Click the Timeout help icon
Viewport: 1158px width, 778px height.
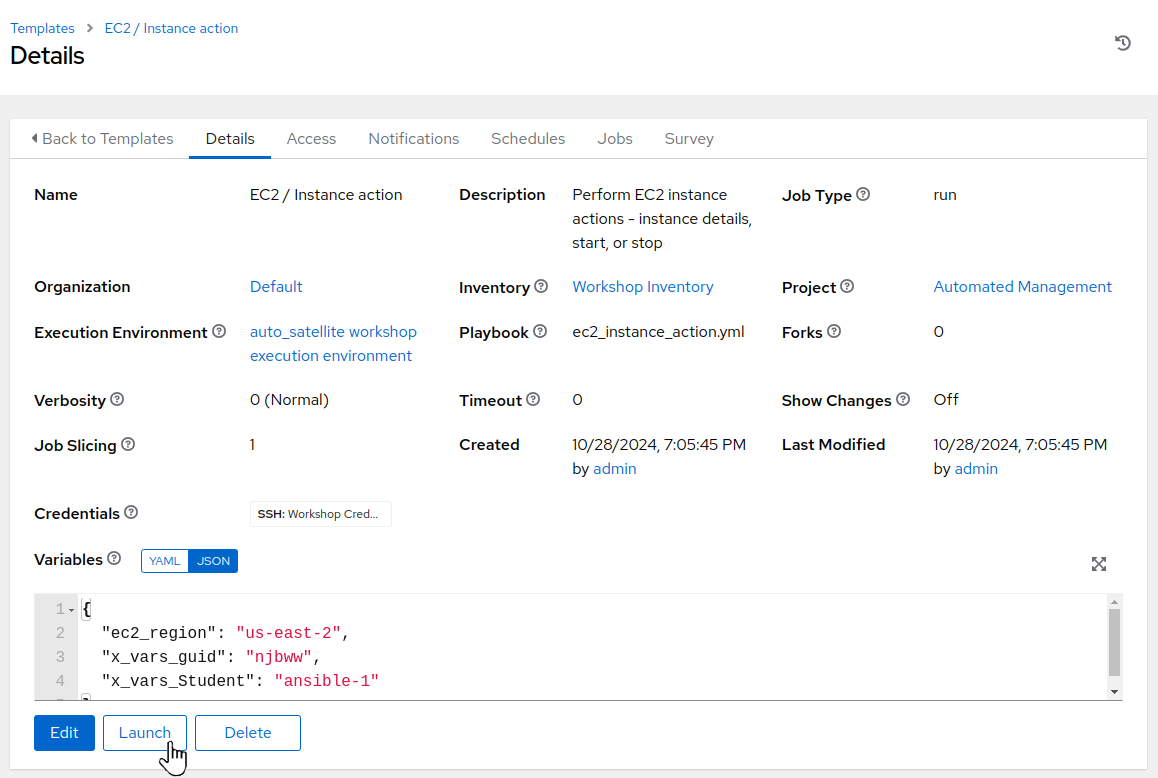coord(532,399)
